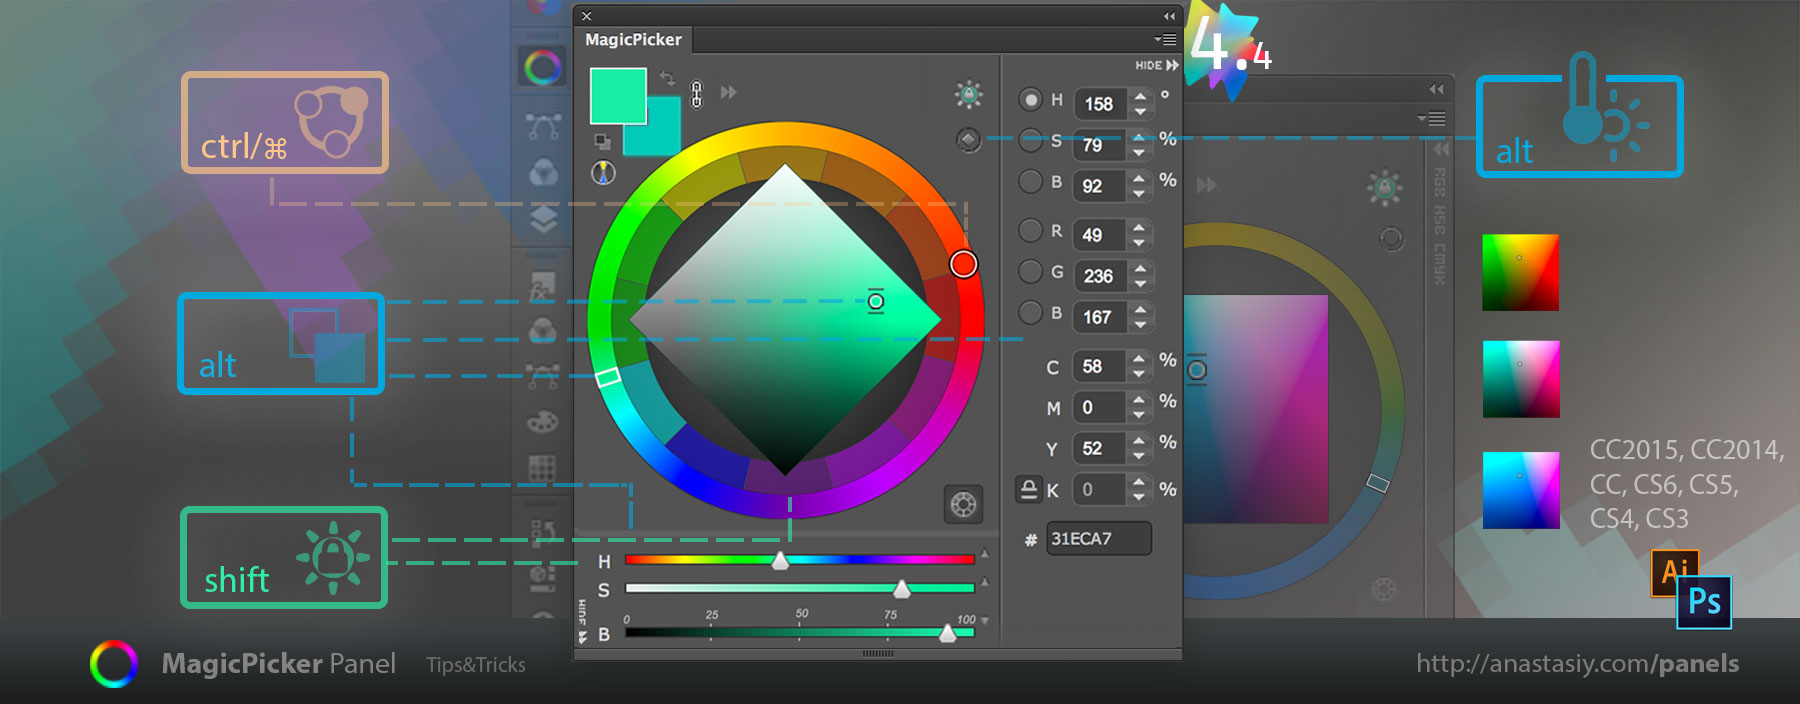Decrease the G value with its down arrow
The height and width of the screenshot is (704, 1800).
tap(1140, 283)
